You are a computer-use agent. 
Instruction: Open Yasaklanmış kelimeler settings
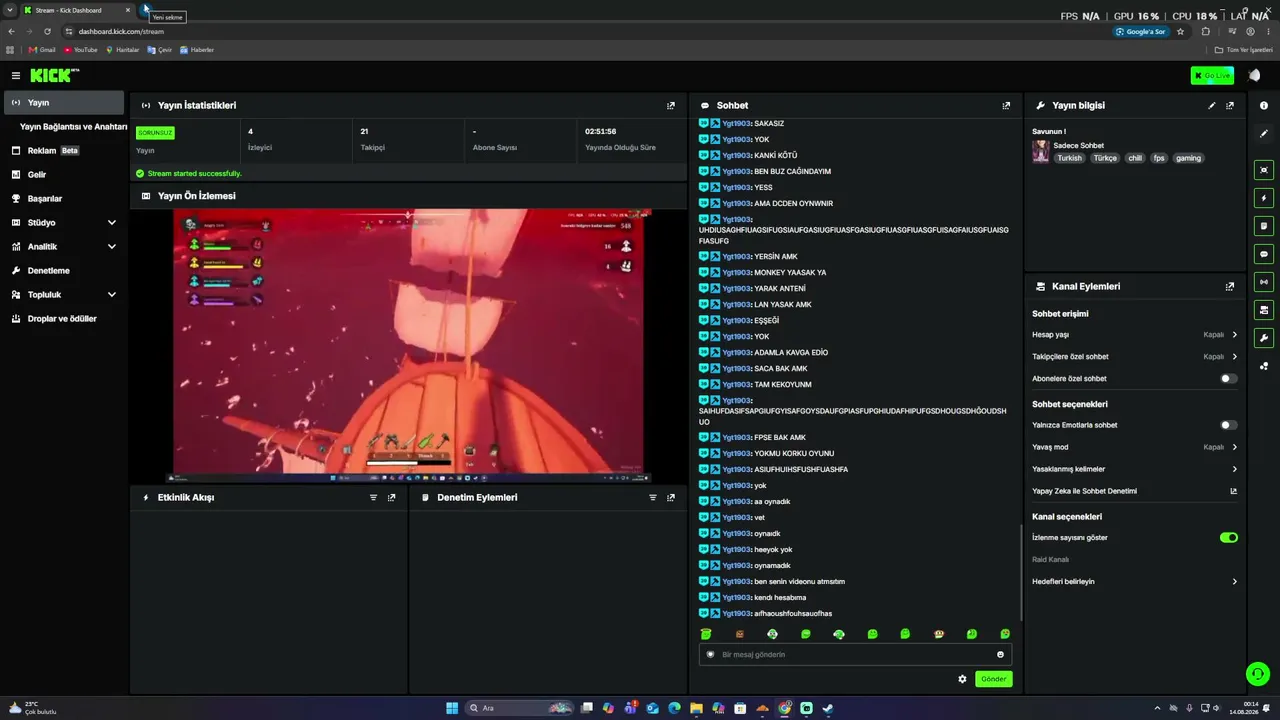point(1135,469)
